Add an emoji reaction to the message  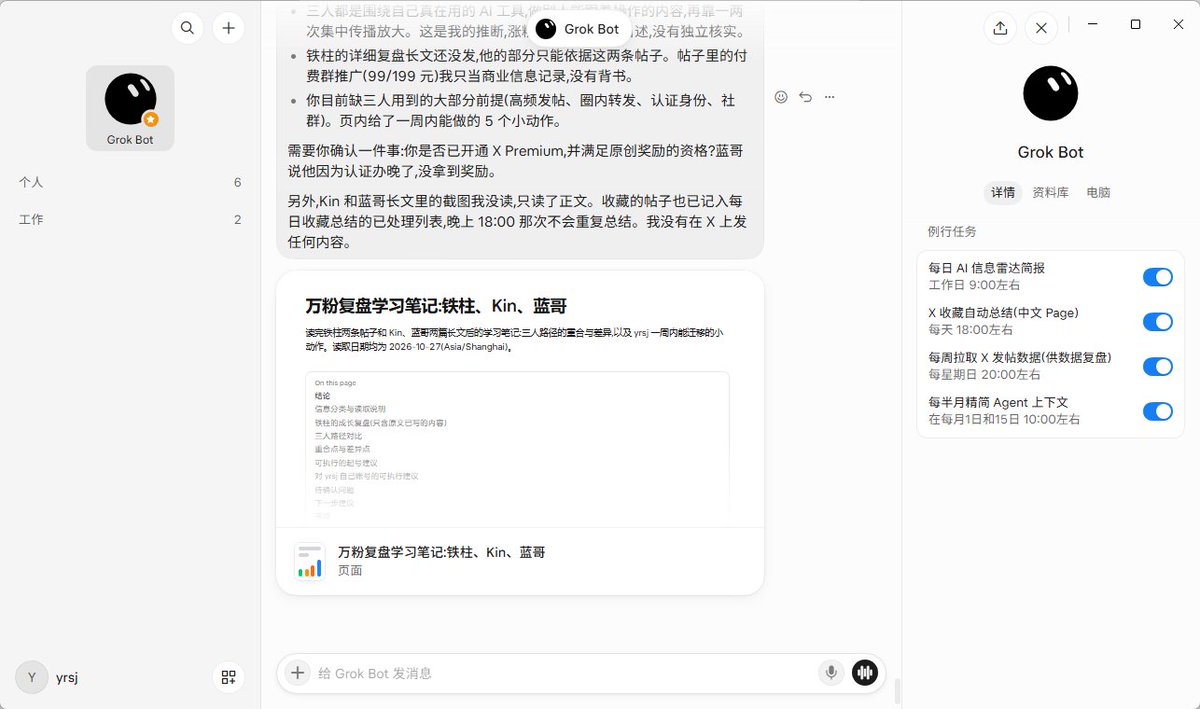781,97
